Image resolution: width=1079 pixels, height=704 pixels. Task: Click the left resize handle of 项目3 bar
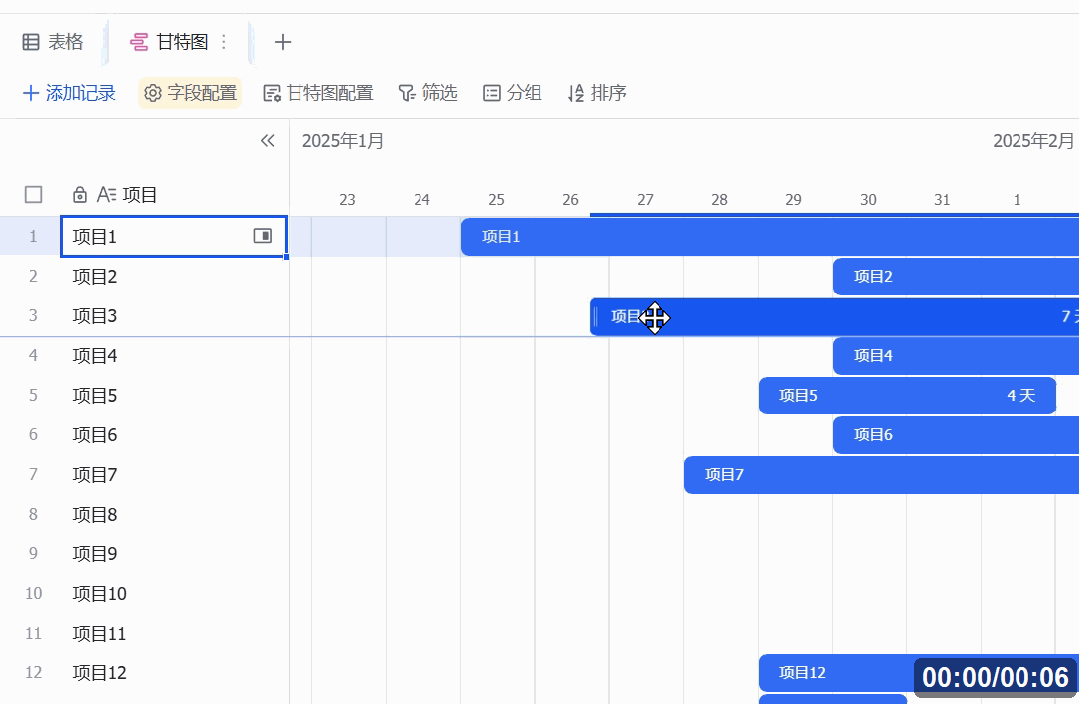click(x=596, y=317)
